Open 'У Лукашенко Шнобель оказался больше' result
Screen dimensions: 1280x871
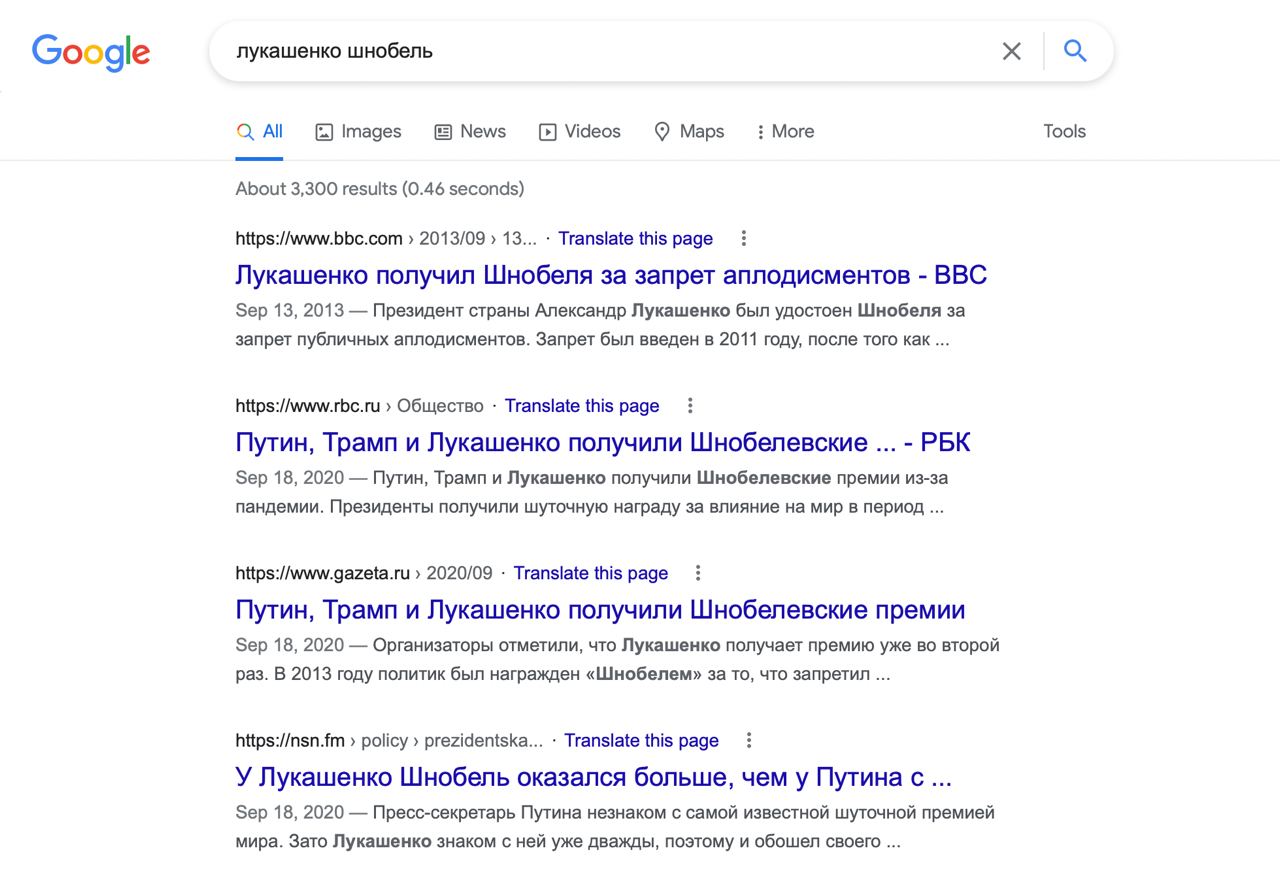point(594,777)
